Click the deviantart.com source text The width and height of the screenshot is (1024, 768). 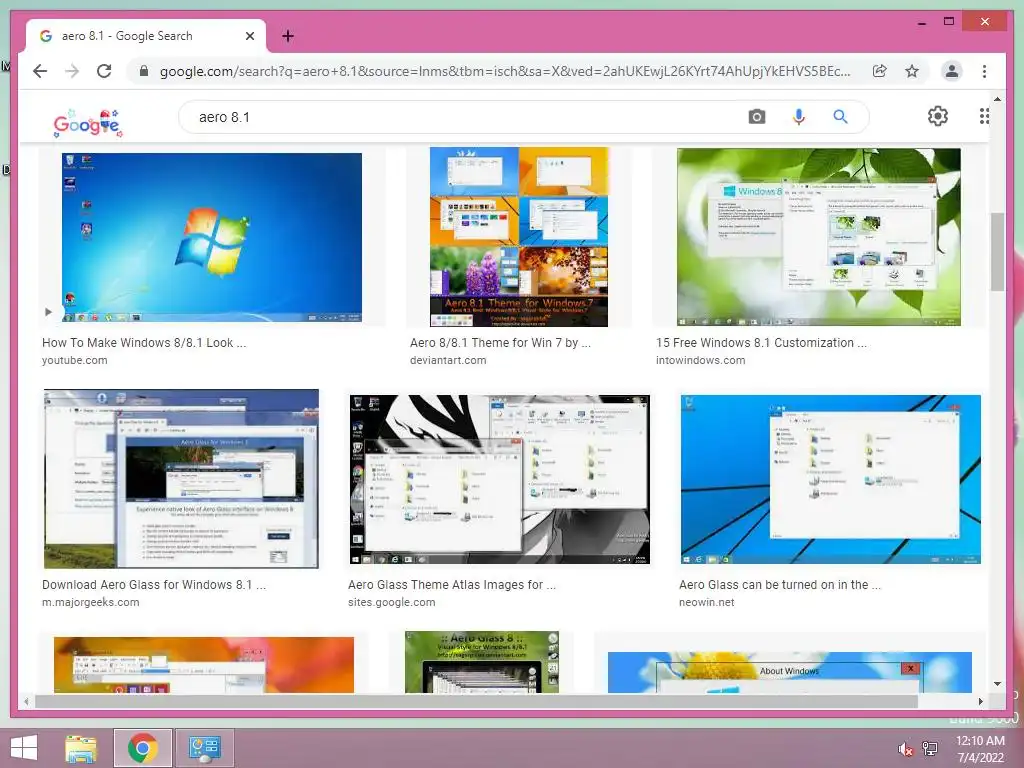(x=448, y=360)
